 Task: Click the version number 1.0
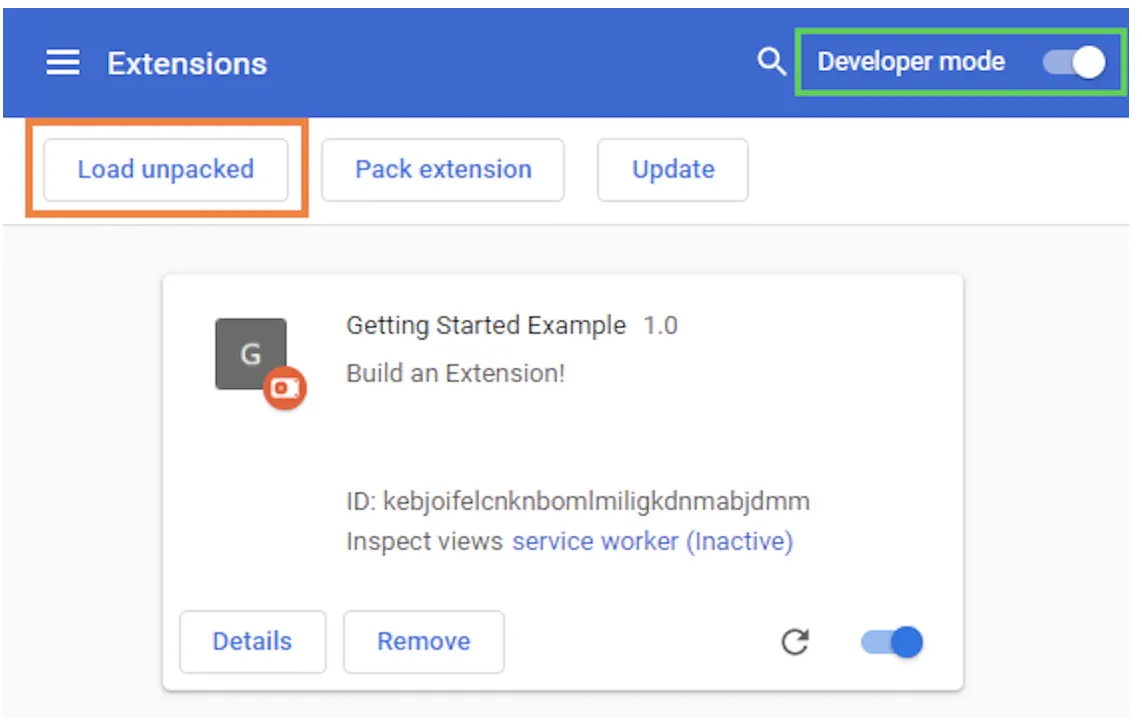click(x=660, y=325)
